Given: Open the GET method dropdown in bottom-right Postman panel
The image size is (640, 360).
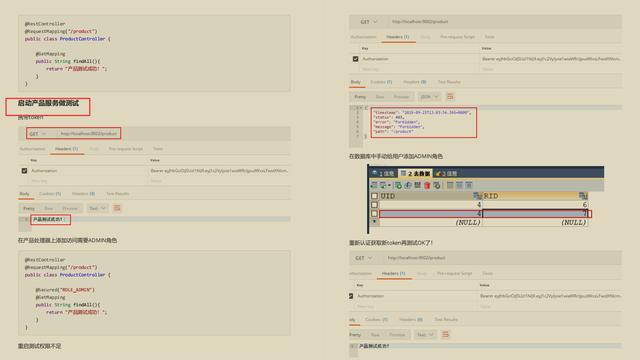Looking at the screenshot, I should click(364, 258).
